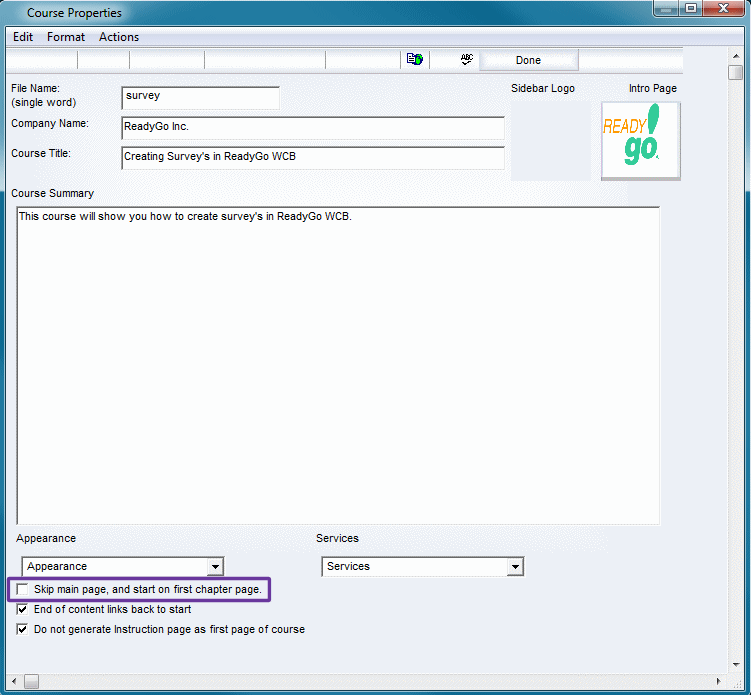Image resolution: width=751 pixels, height=695 pixels.
Task: Minimize the Course Properties window
Action: (x=666, y=8)
